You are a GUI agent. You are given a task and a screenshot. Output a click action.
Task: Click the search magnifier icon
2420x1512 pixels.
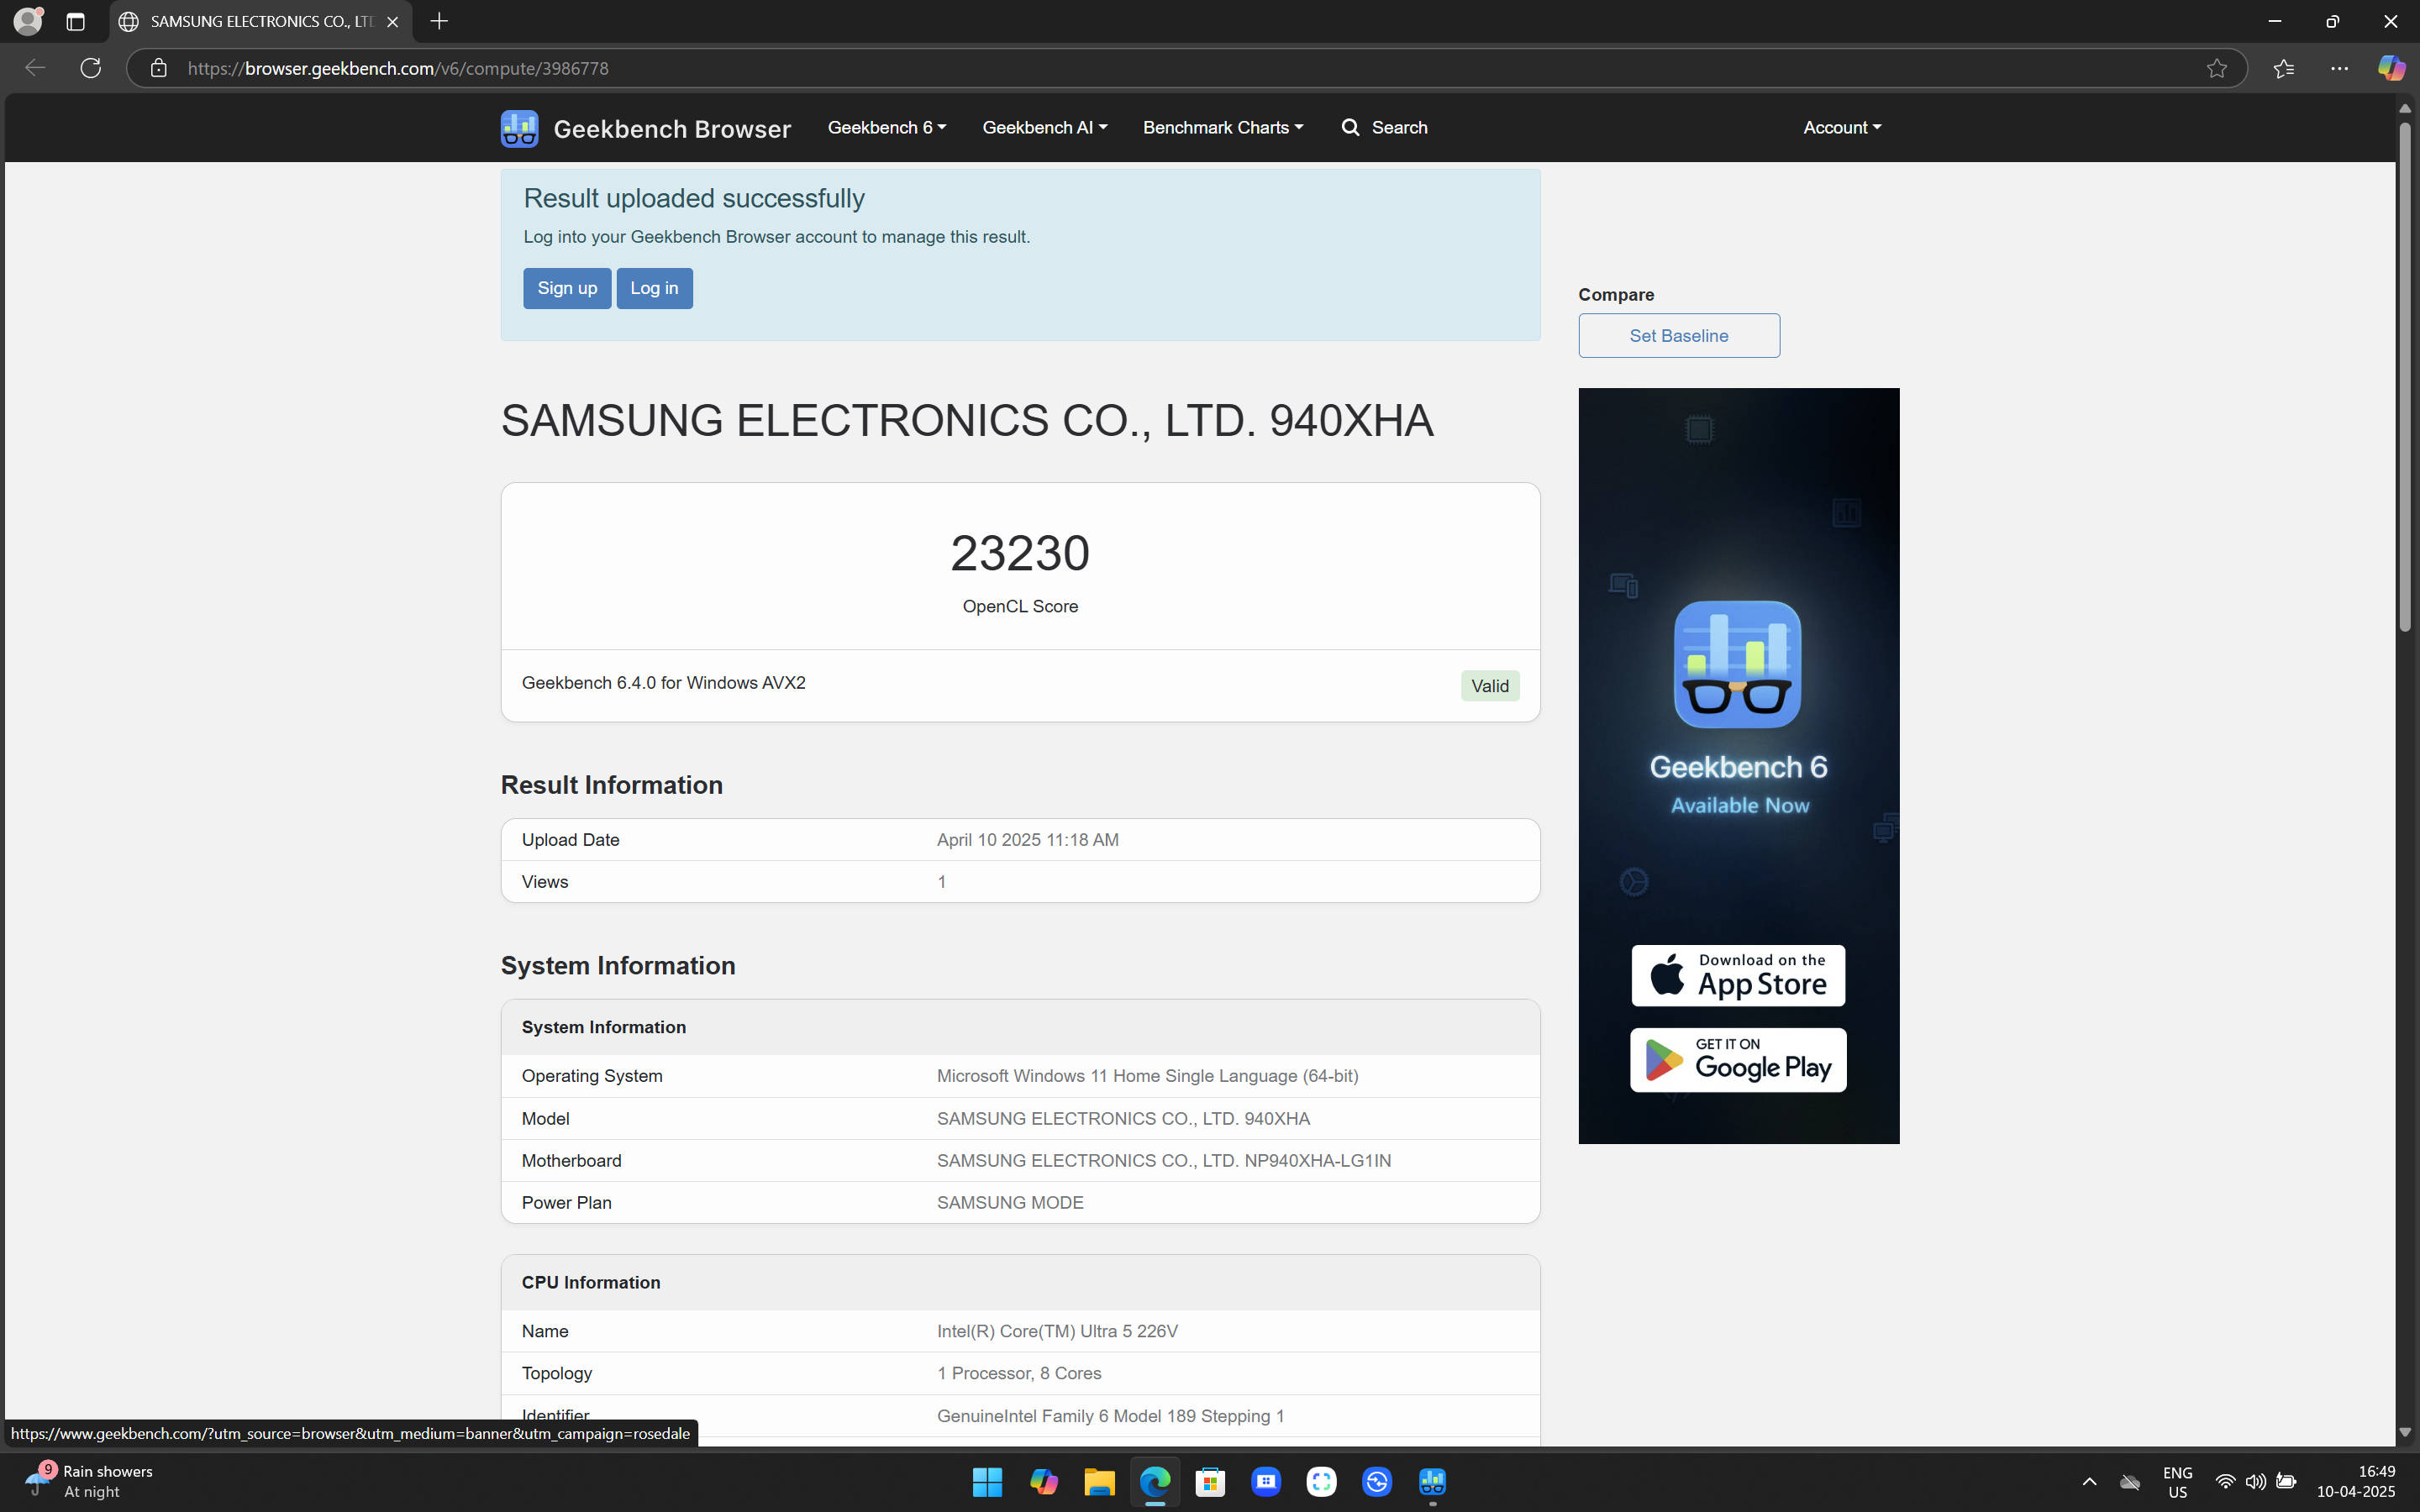pyautogui.click(x=1350, y=127)
